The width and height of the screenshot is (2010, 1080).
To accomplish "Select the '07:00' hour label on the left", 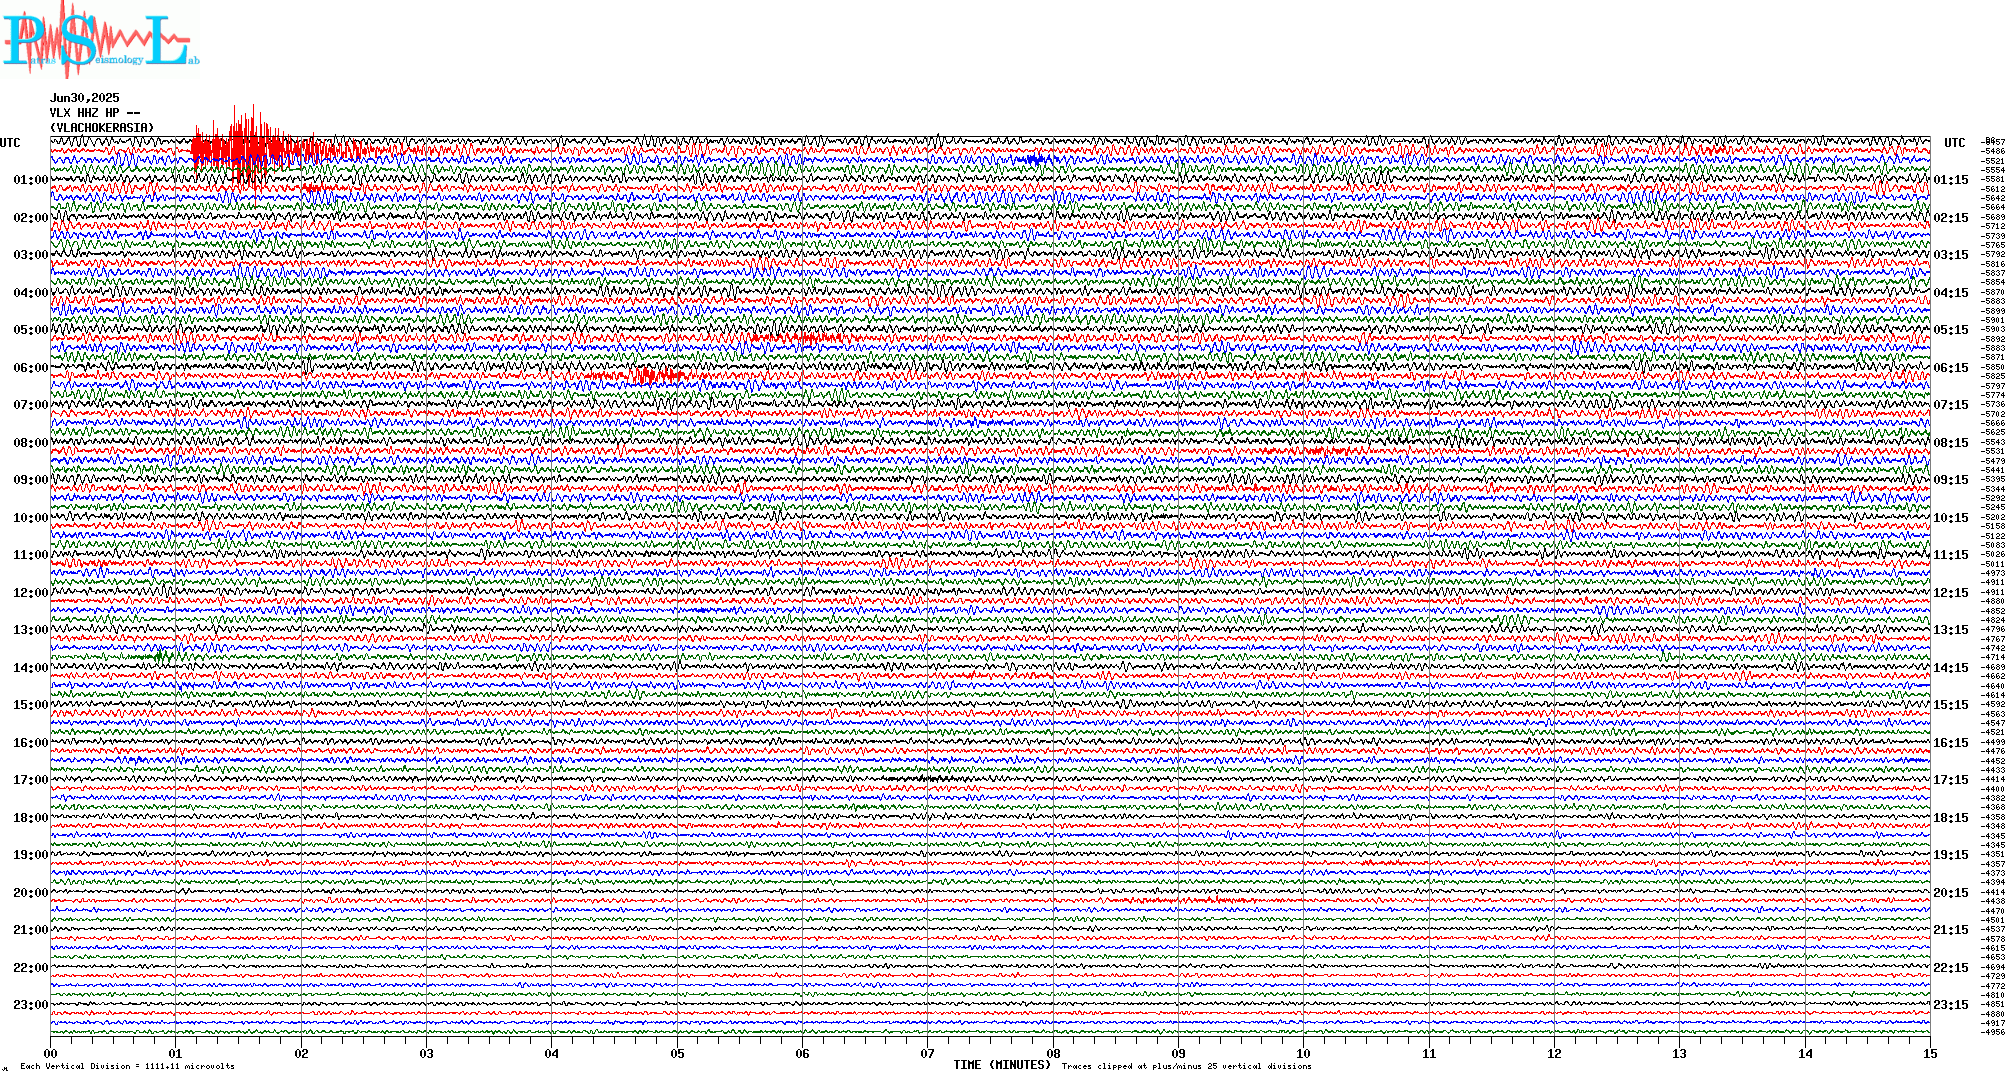I will pyautogui.click(x=30, y=405).
